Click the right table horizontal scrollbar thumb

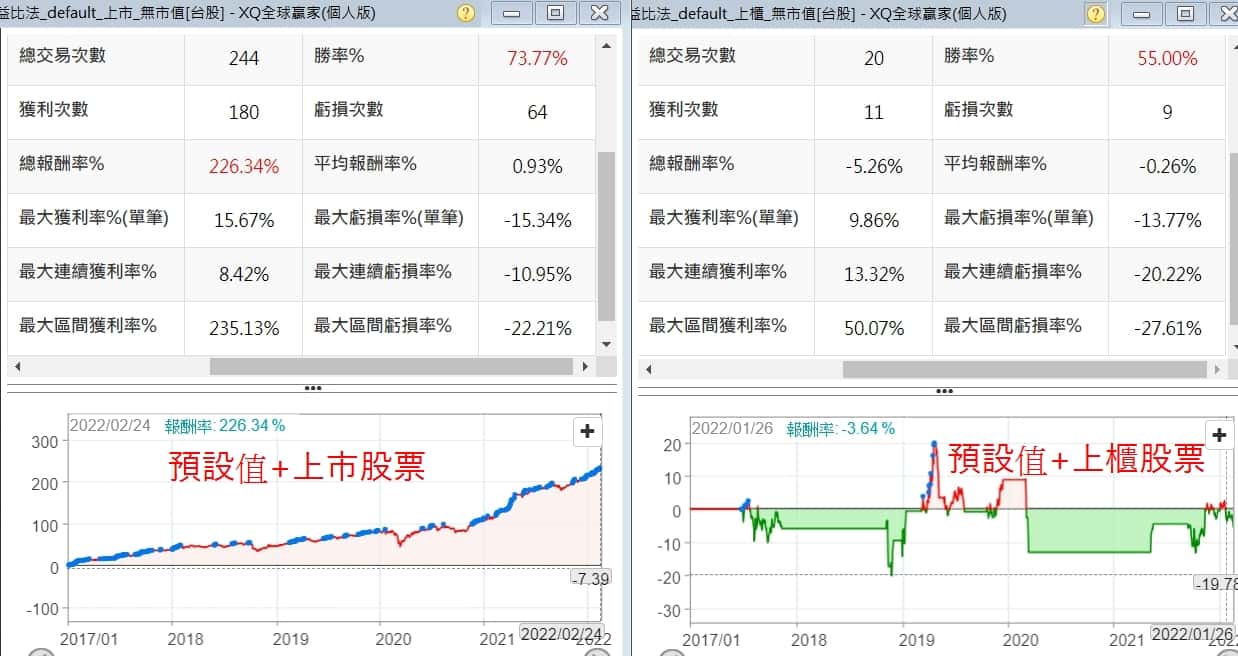[1030, 369]
